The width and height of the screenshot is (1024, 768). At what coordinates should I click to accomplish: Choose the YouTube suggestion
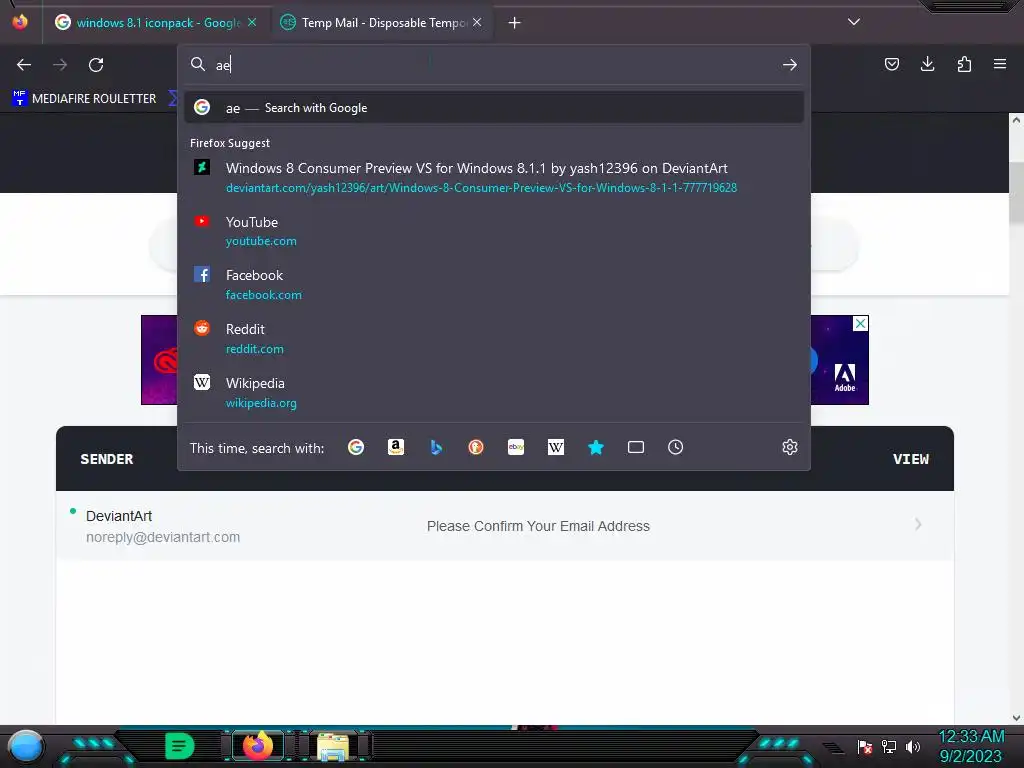(494, 231)
